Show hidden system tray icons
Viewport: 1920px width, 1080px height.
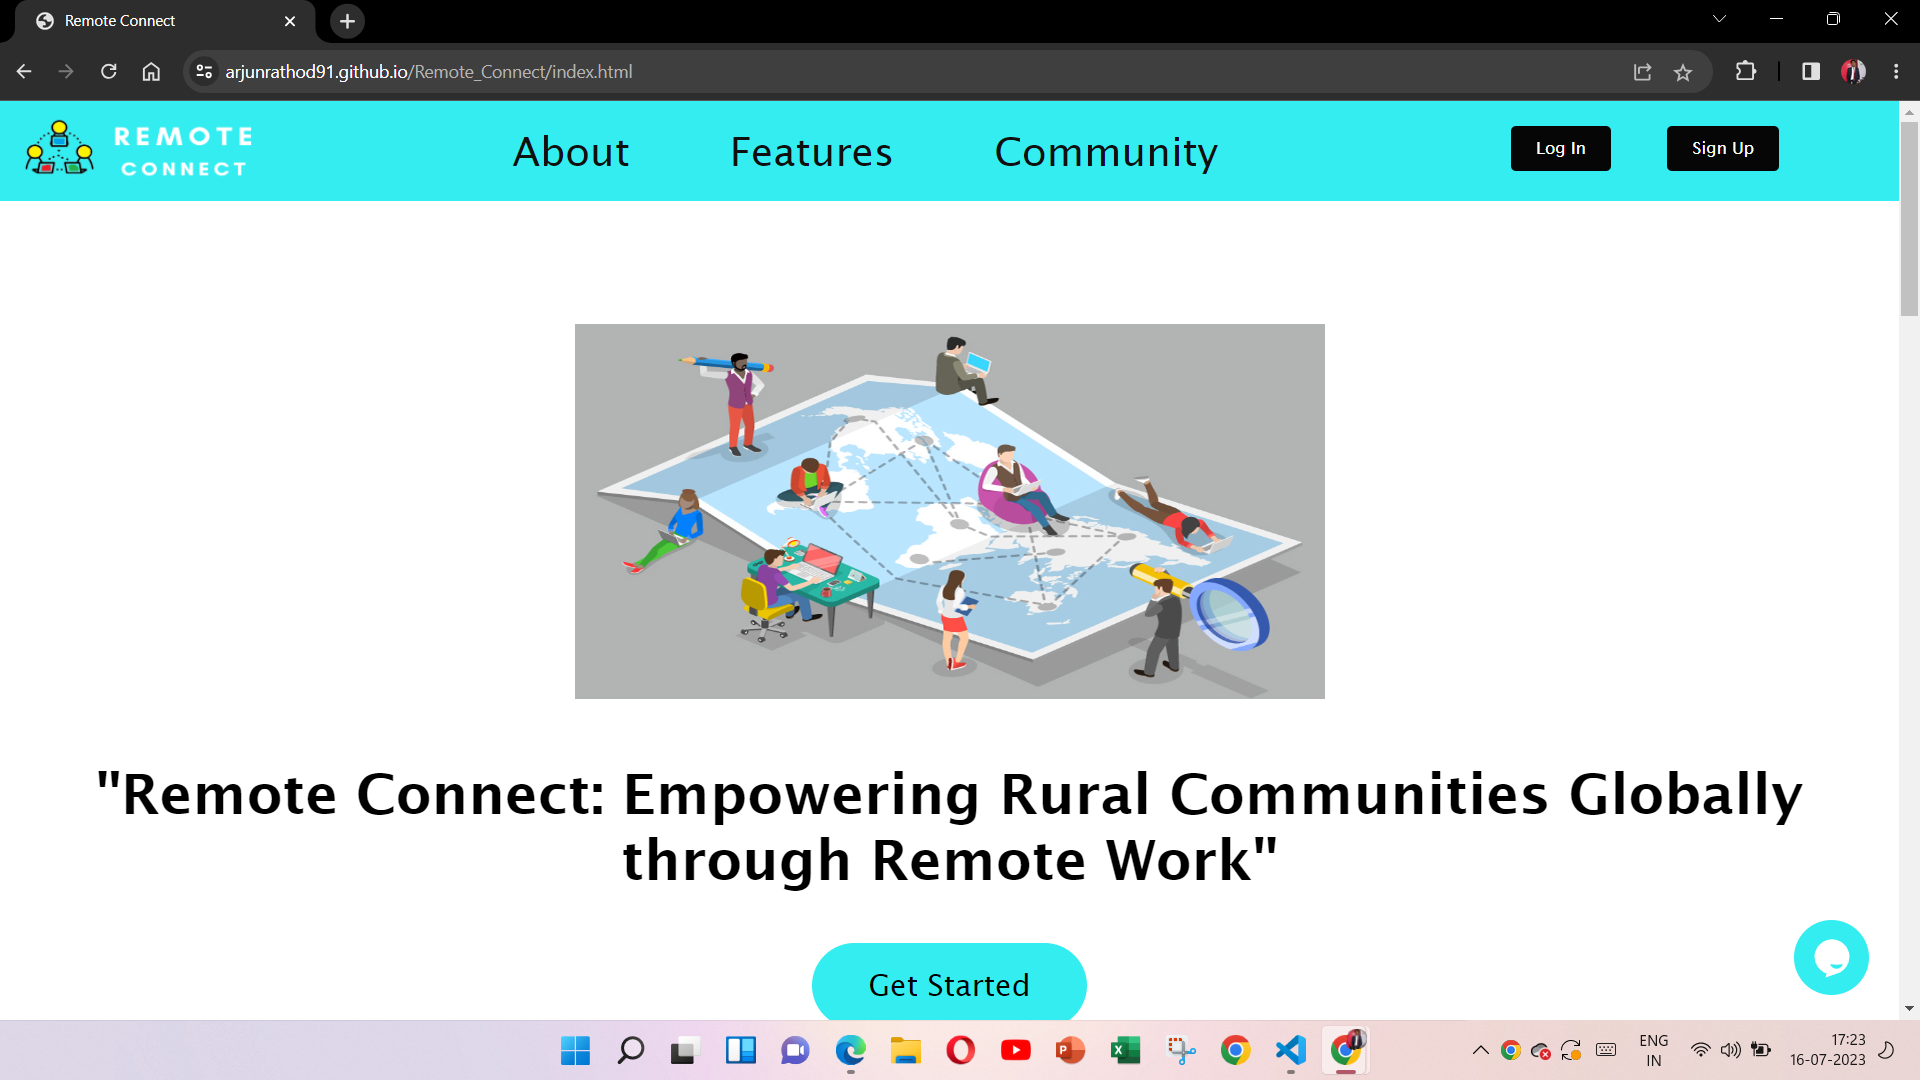click(x=1480, y=1050)
